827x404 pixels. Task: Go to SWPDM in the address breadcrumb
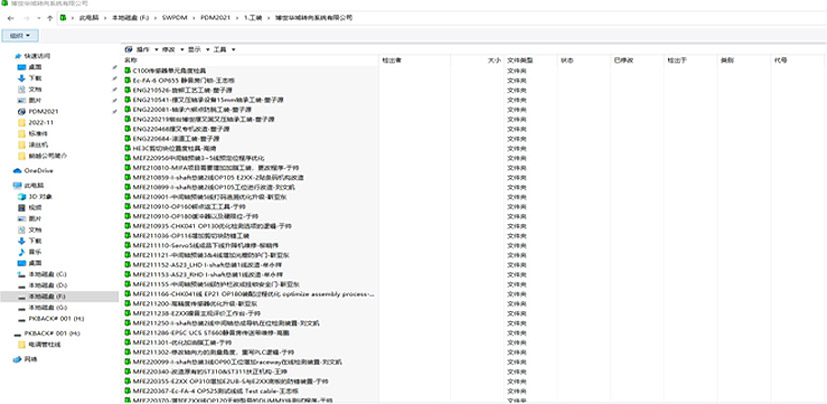[x=176, y=18]
